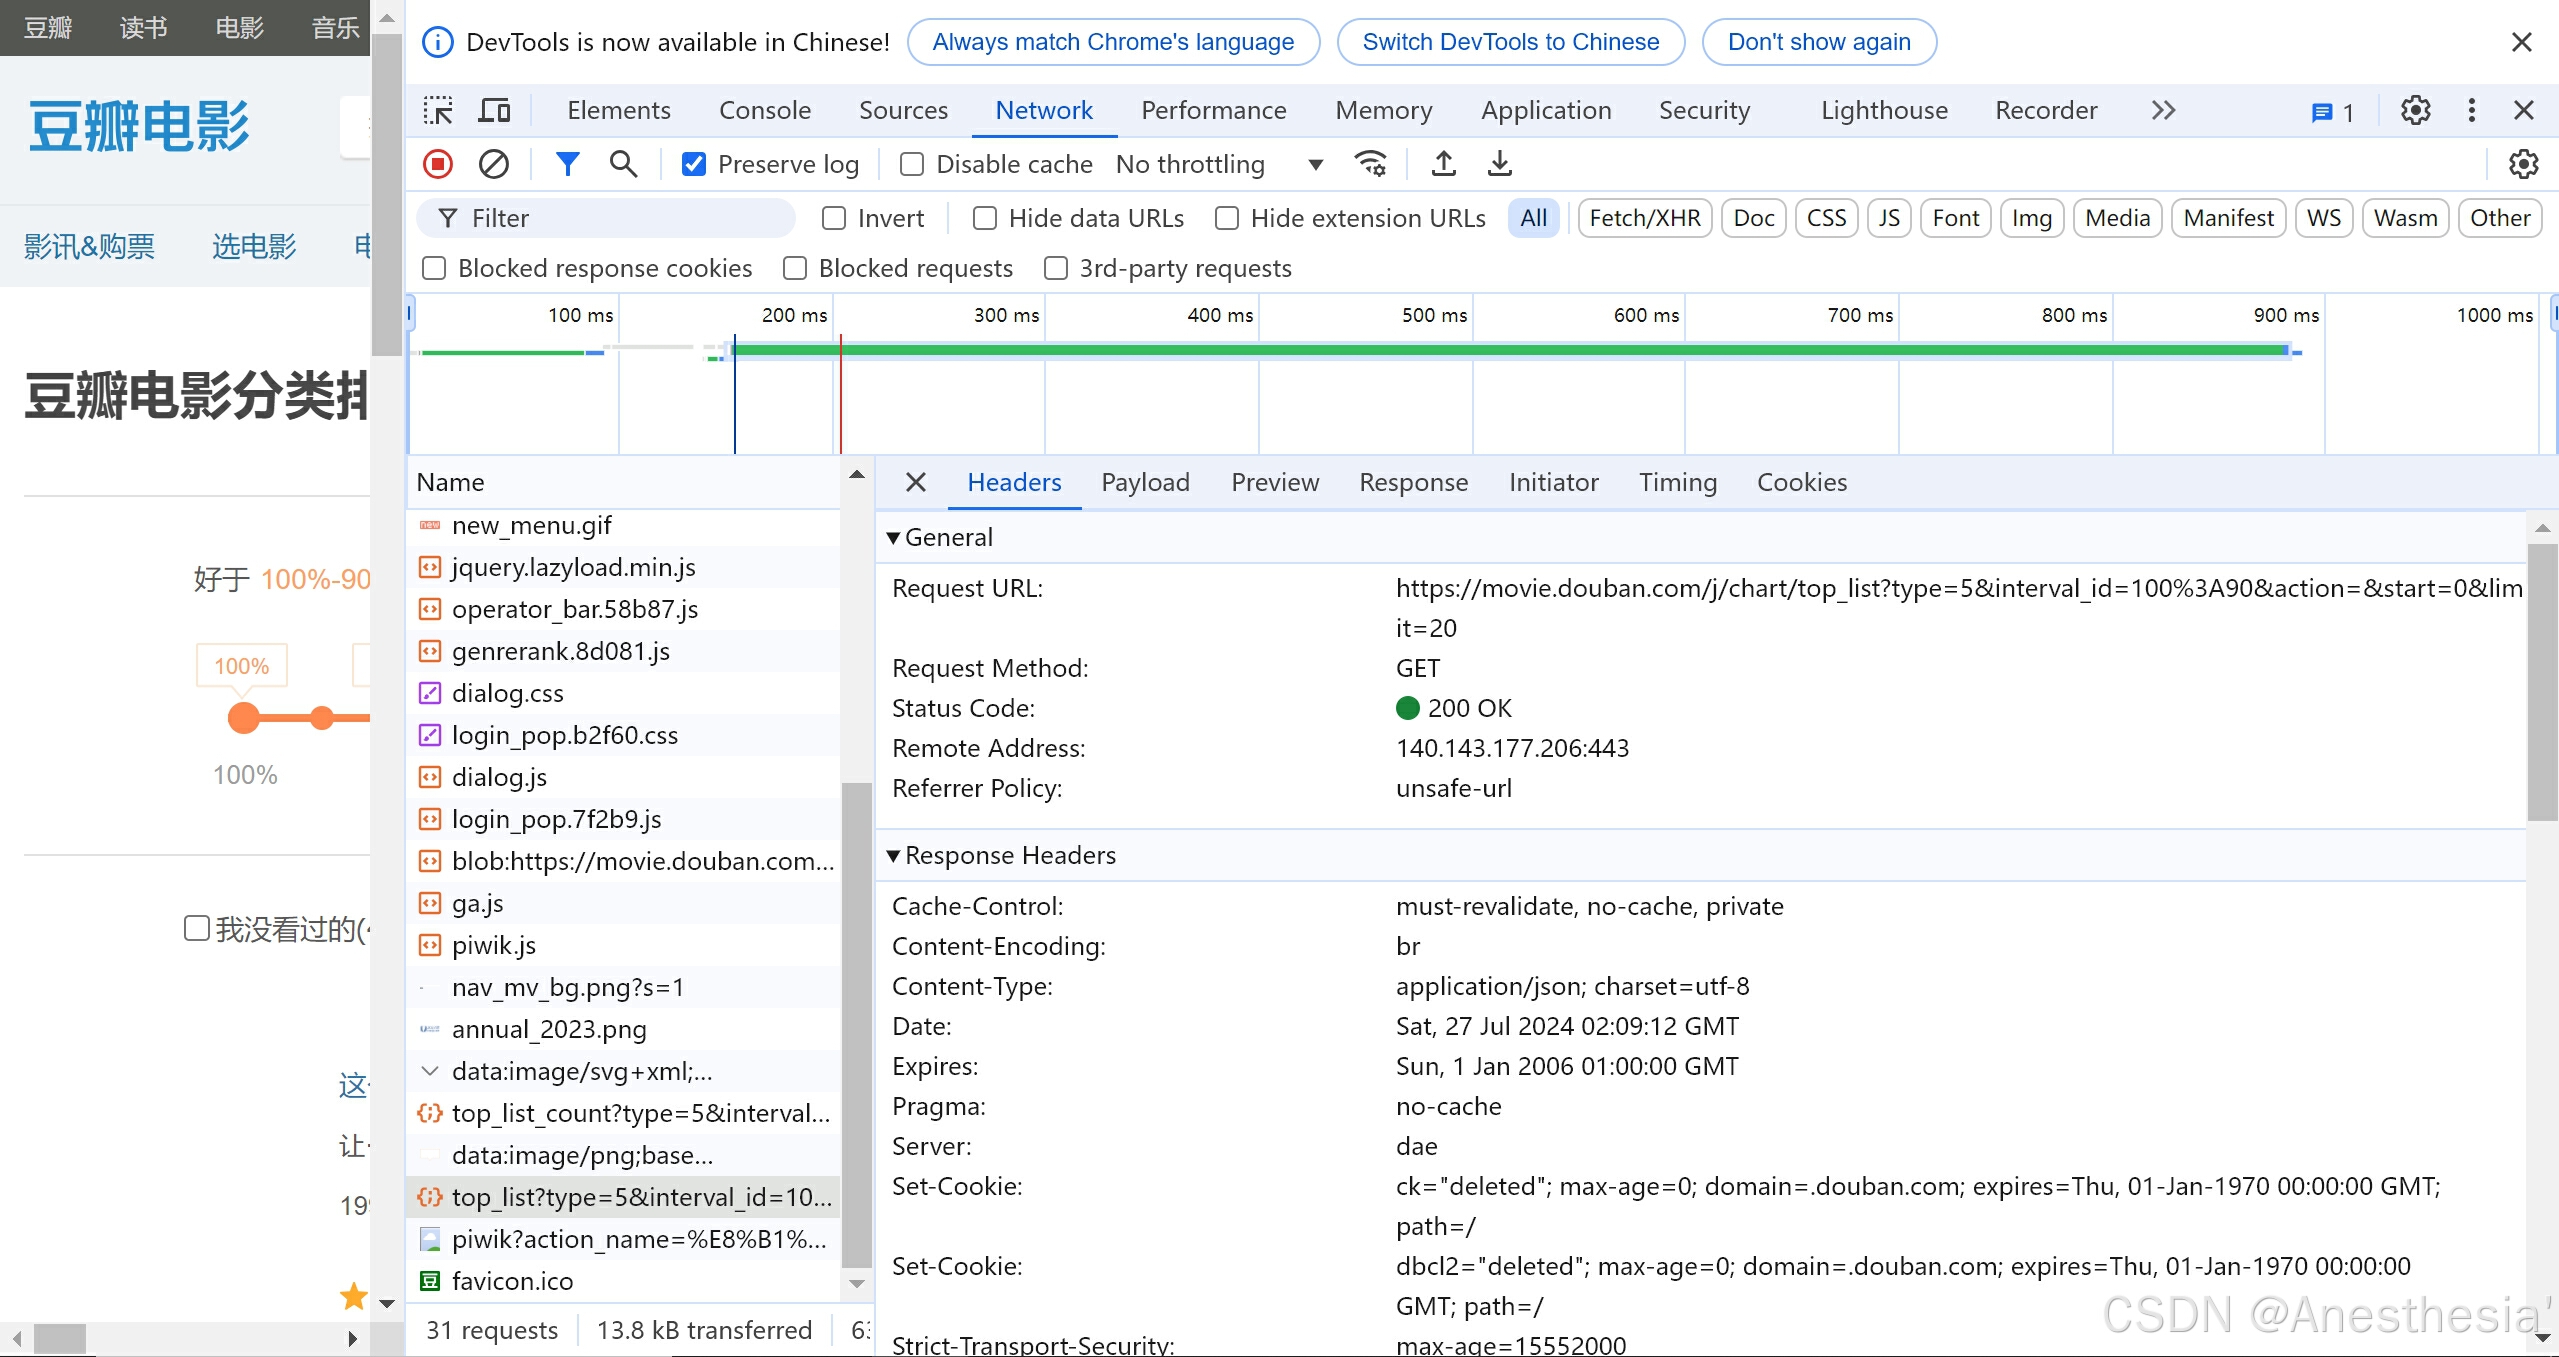The width and height of the screenshot is (2559, 1357).
Task: Import HAR file upload icon
Action: click(x=1443, y=164)
